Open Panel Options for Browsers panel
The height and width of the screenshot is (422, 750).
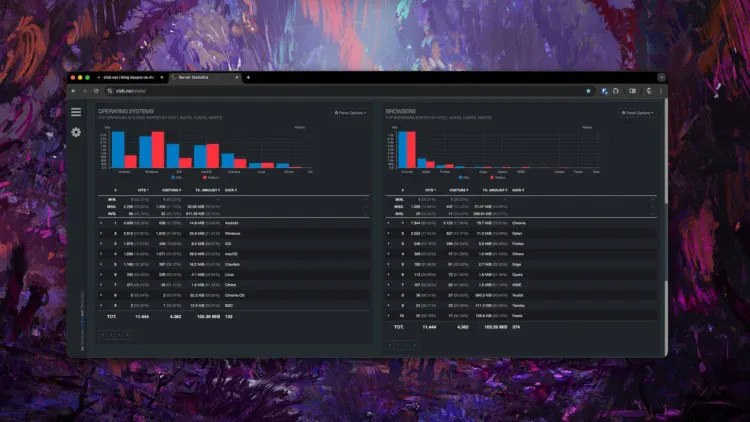[636, 113]
